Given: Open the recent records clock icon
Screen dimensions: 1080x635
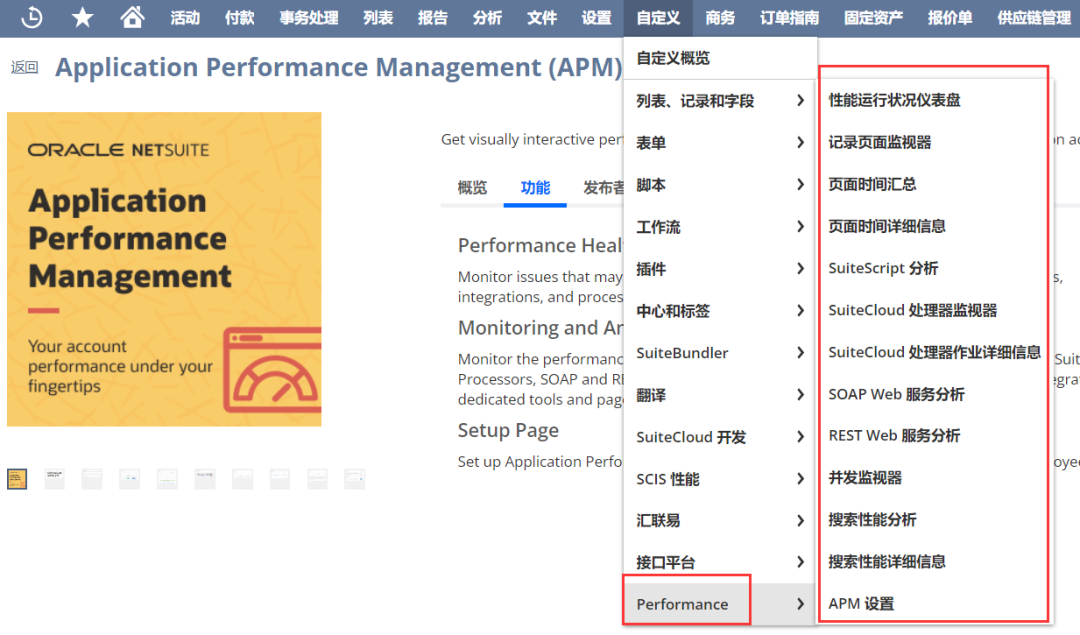Looking at the screenshot, I should pyautogui.click(x=32, y=17).
